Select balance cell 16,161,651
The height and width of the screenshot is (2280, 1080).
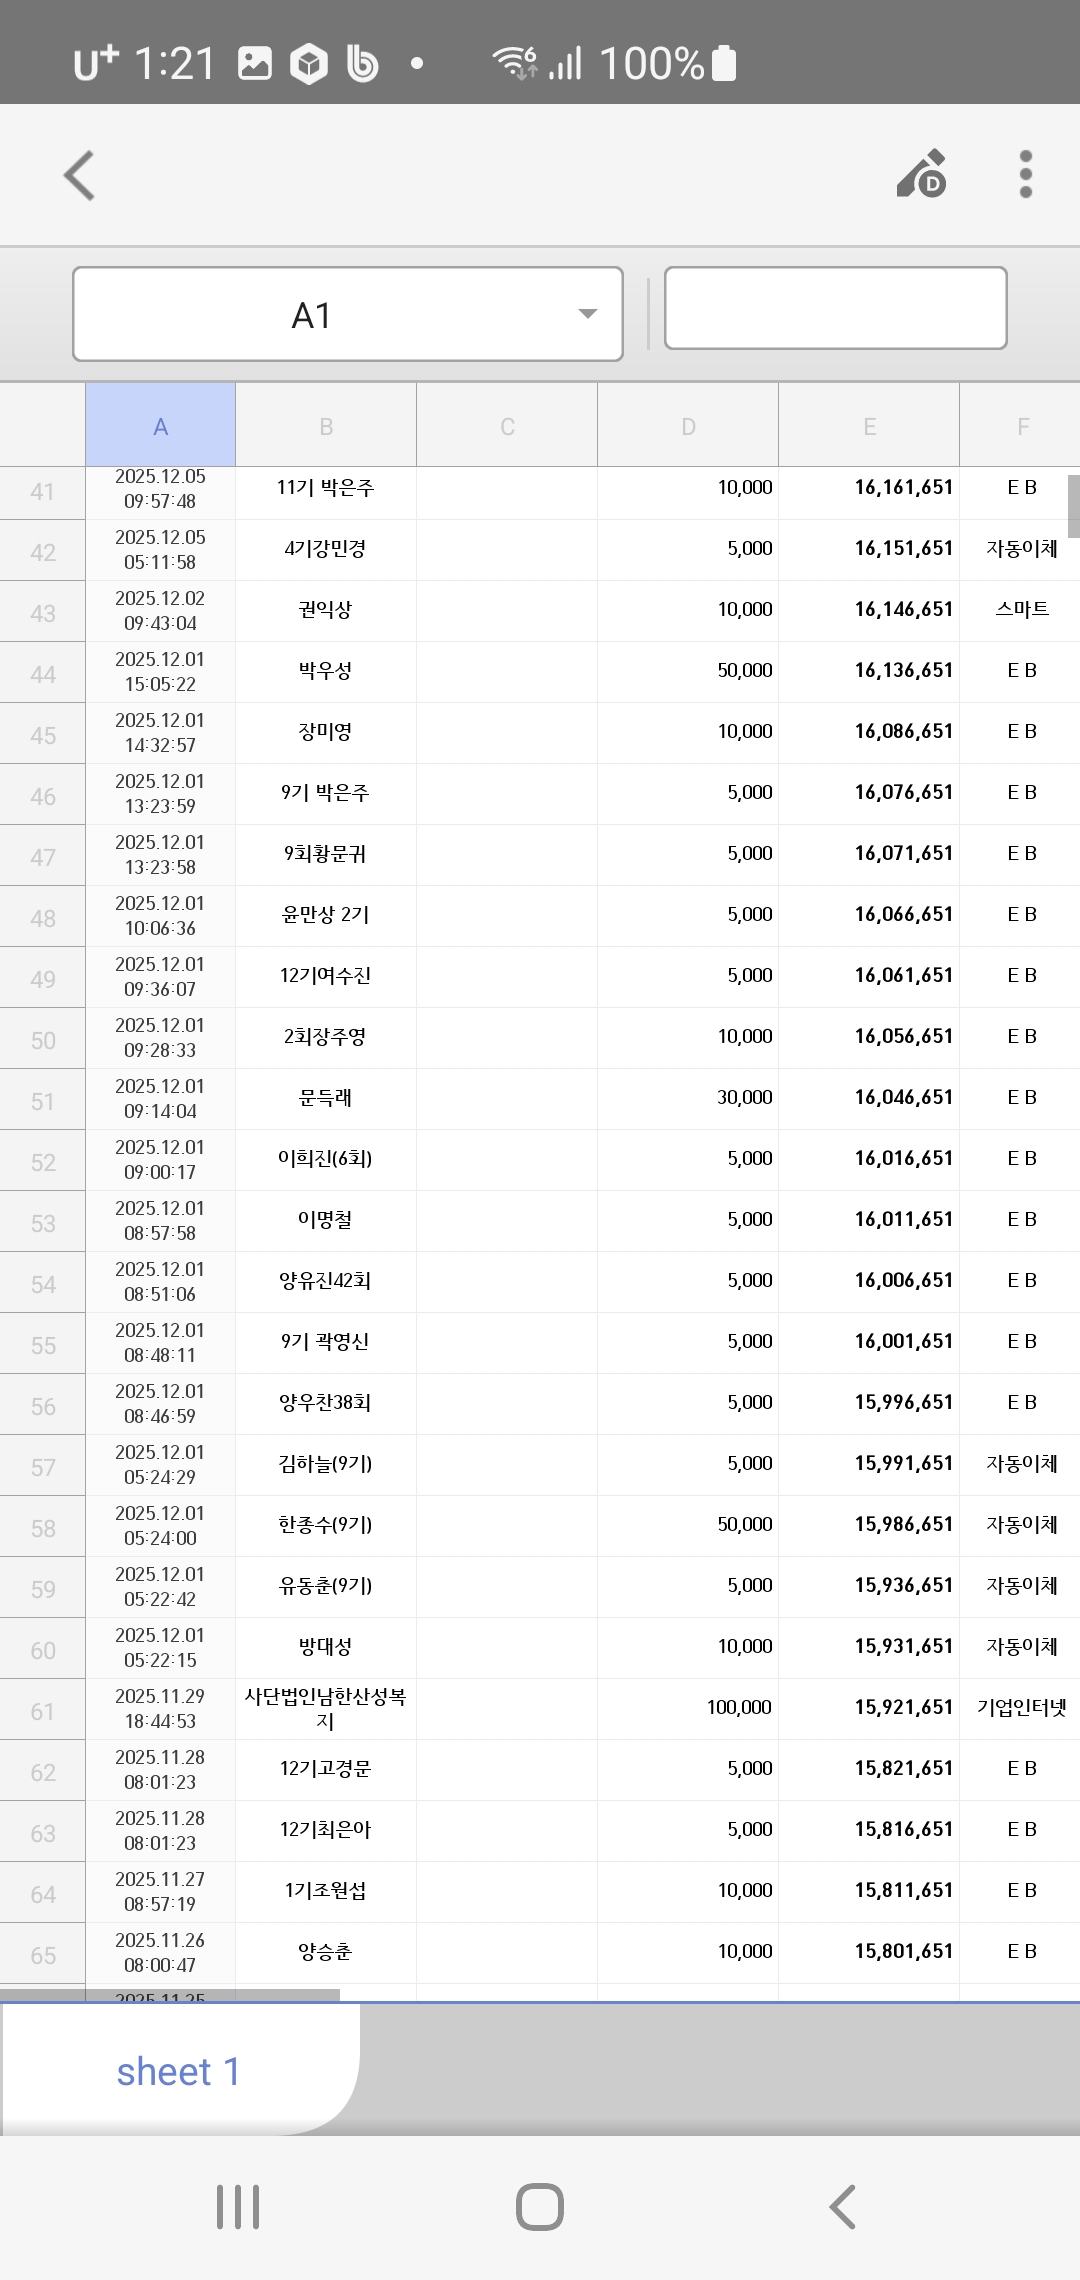point(903,488)
